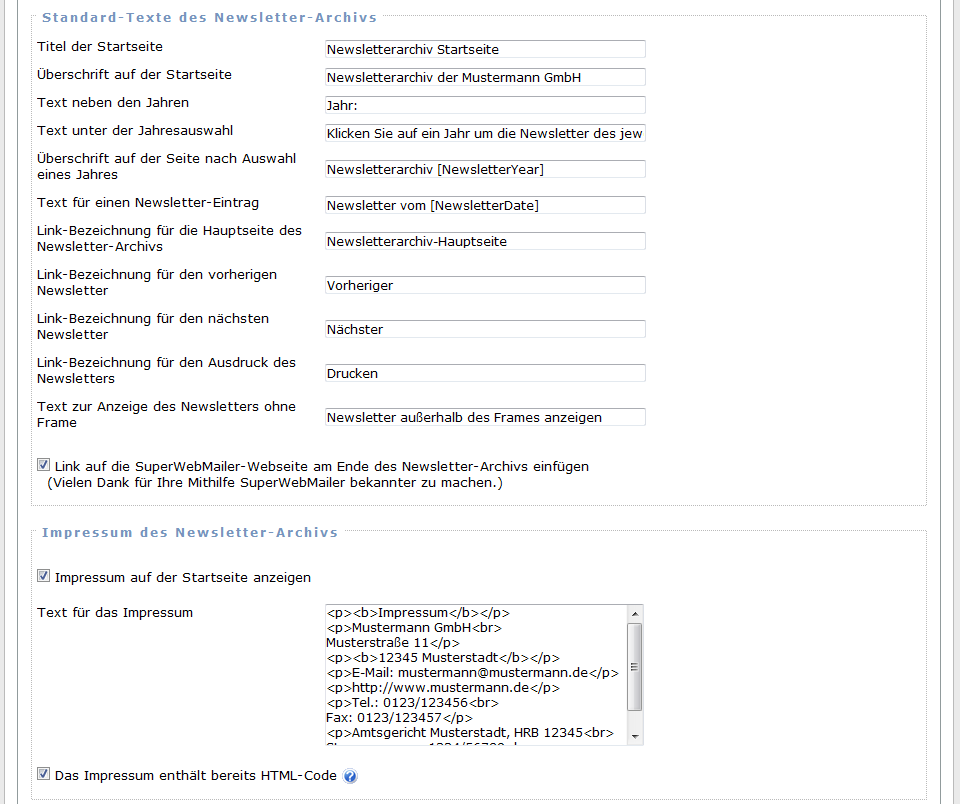The height and width of the screenshot is (804, 960).
Task: Select the 'Newsletterarchiv-Hauptseite' input field
Action: tap(485, 241)
